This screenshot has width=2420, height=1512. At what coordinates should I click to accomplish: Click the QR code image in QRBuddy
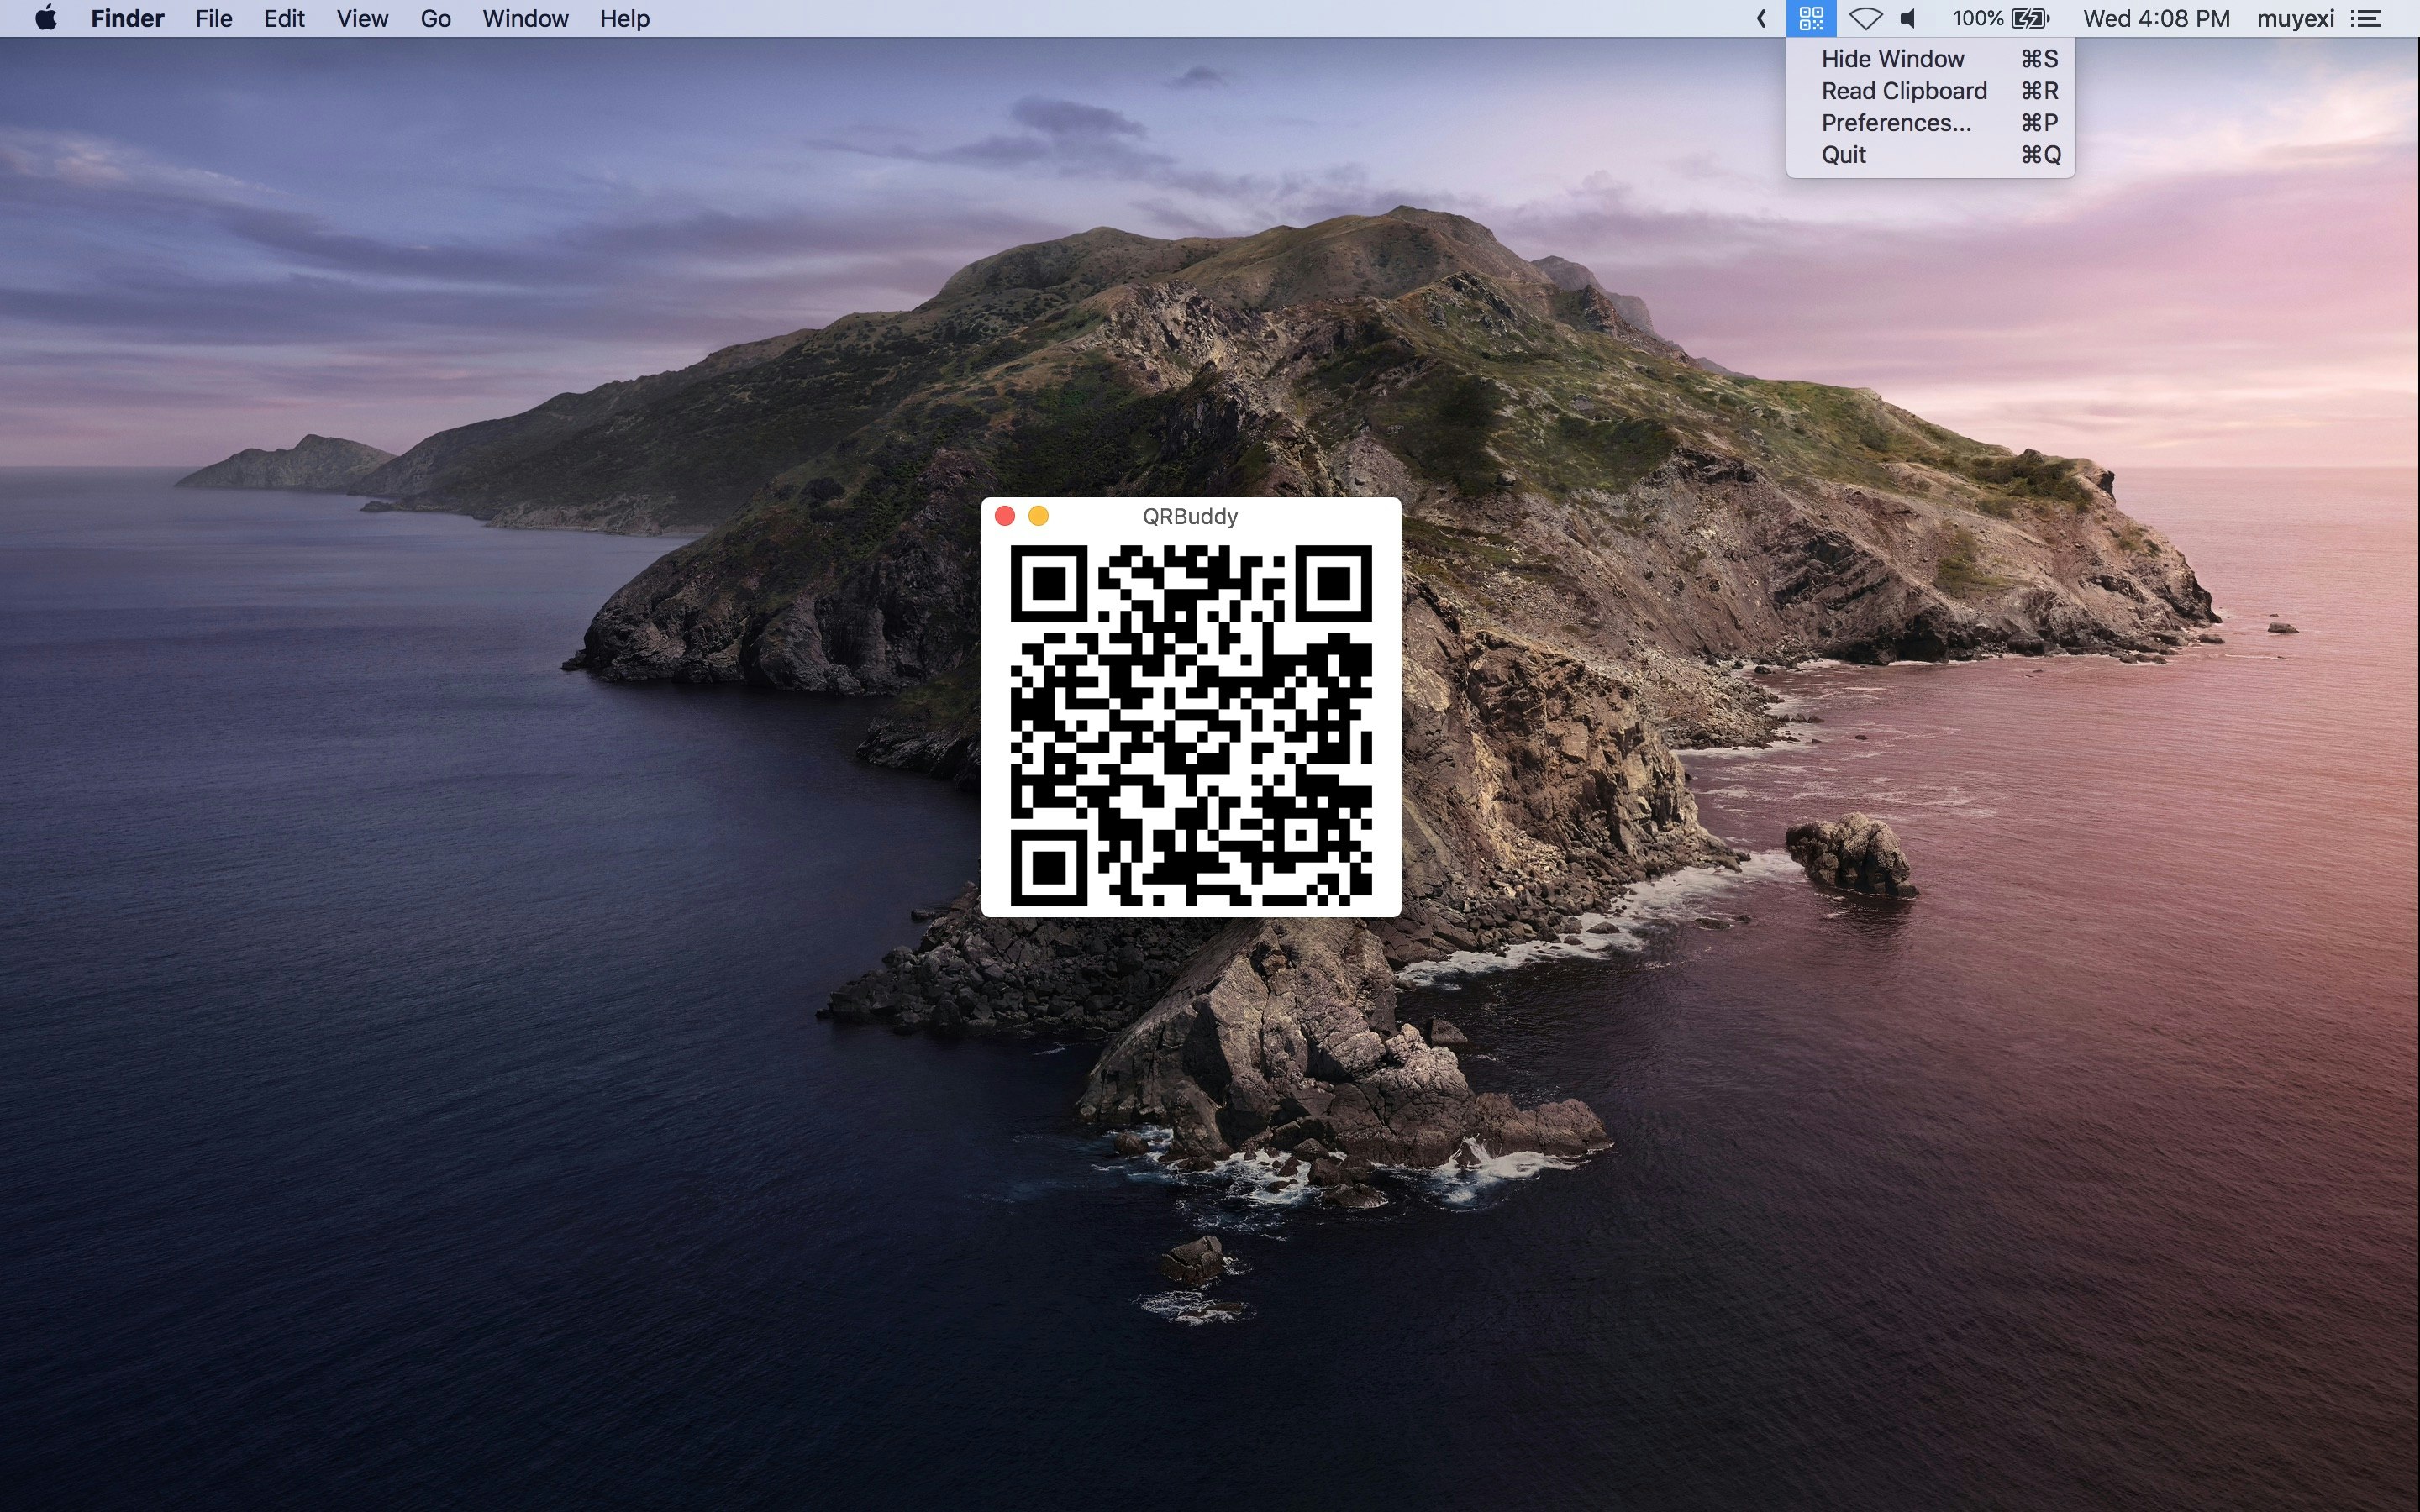click(x=1191, y=726)
